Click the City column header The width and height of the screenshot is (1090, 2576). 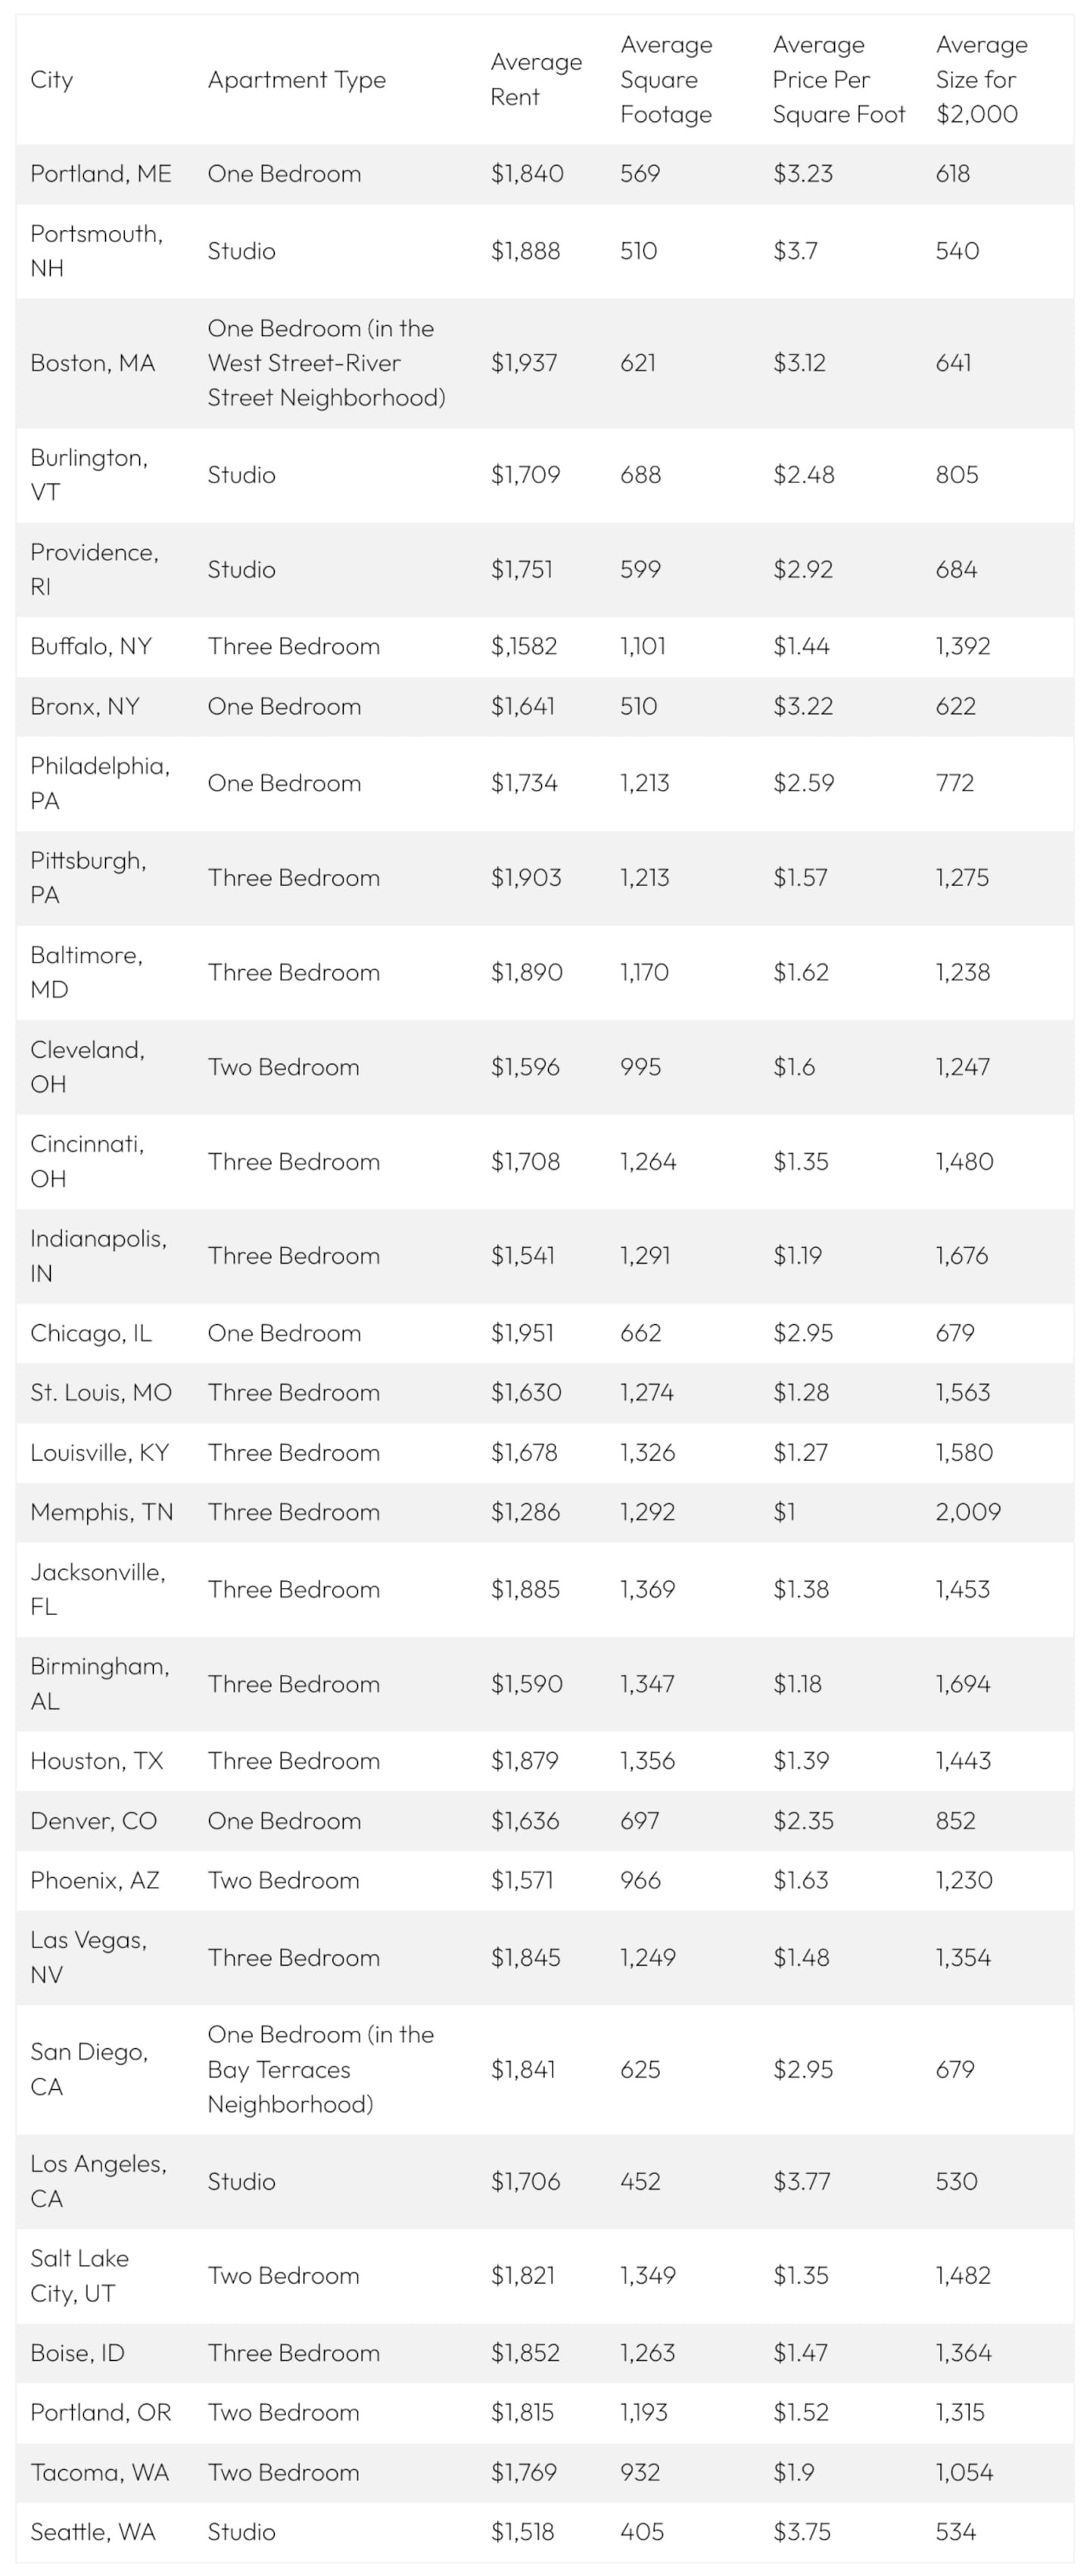point(52,80)
